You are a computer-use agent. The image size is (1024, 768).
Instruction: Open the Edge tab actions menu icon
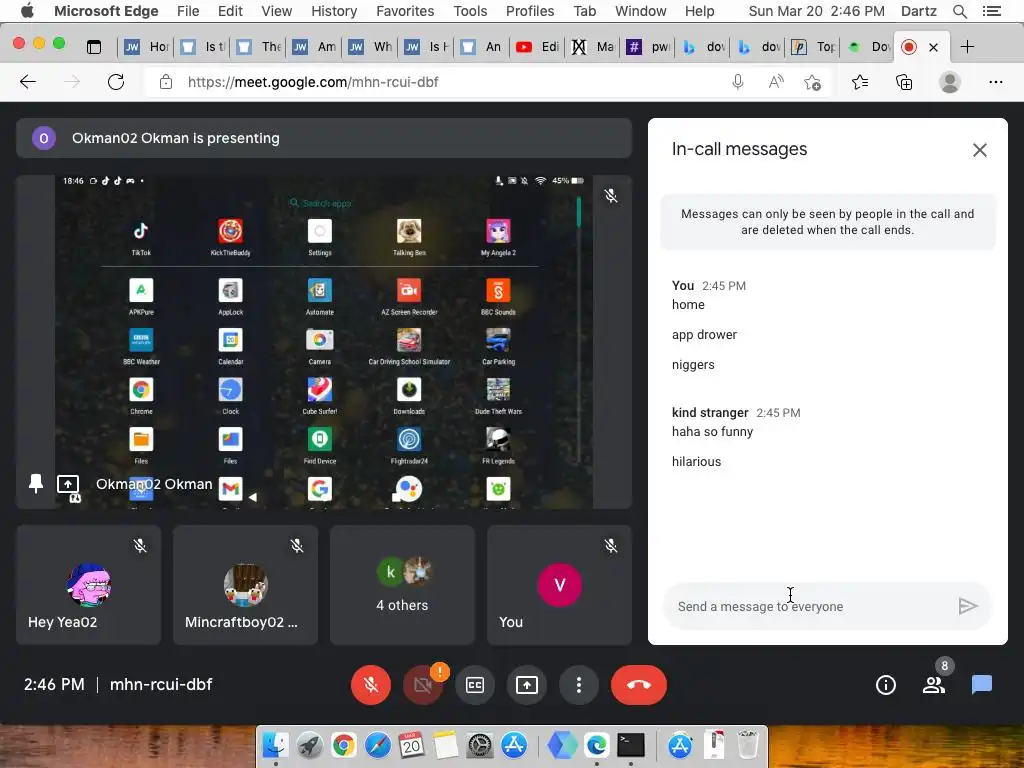coord(94,46)
